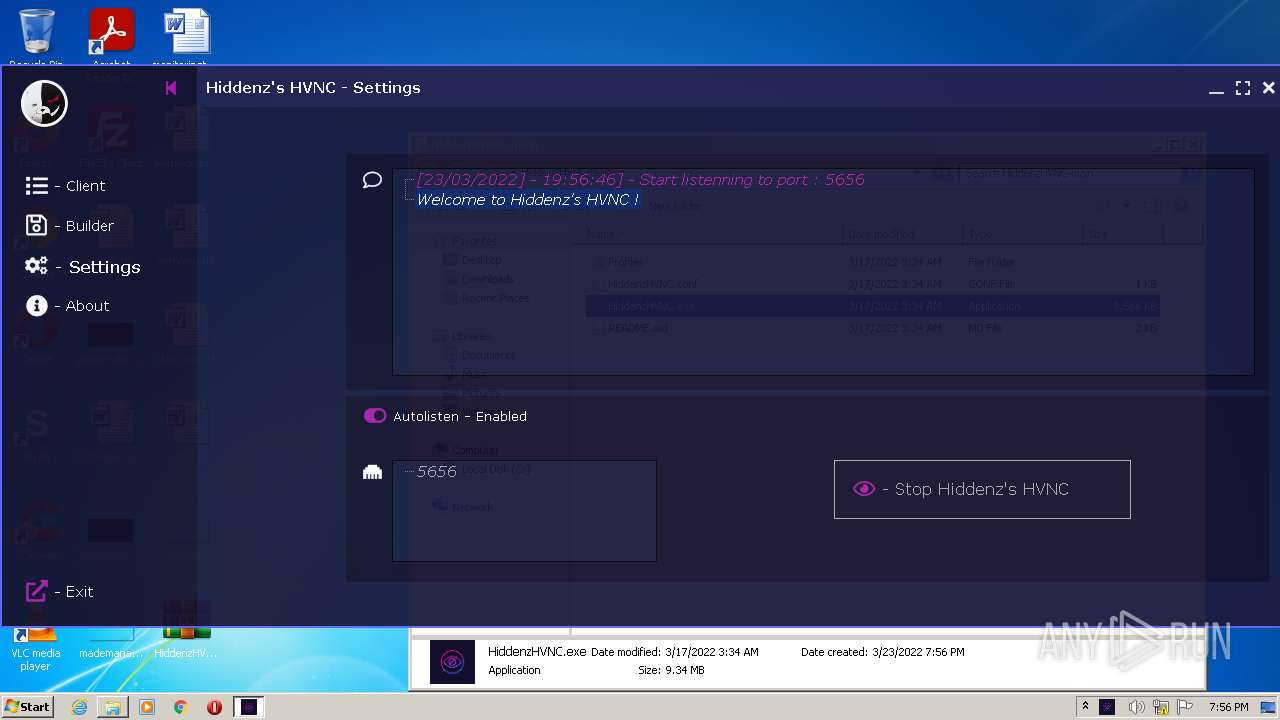
Task: Collapse the sidebar with the purple arrow icon
Action: click(171, 88)
